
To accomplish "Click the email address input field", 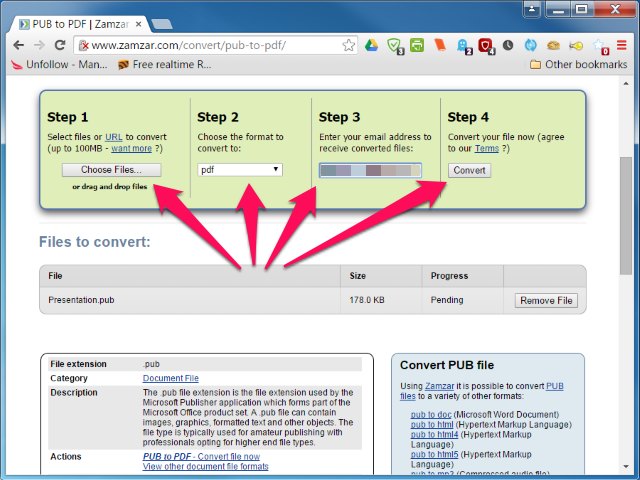I will [x=370, y=170].
